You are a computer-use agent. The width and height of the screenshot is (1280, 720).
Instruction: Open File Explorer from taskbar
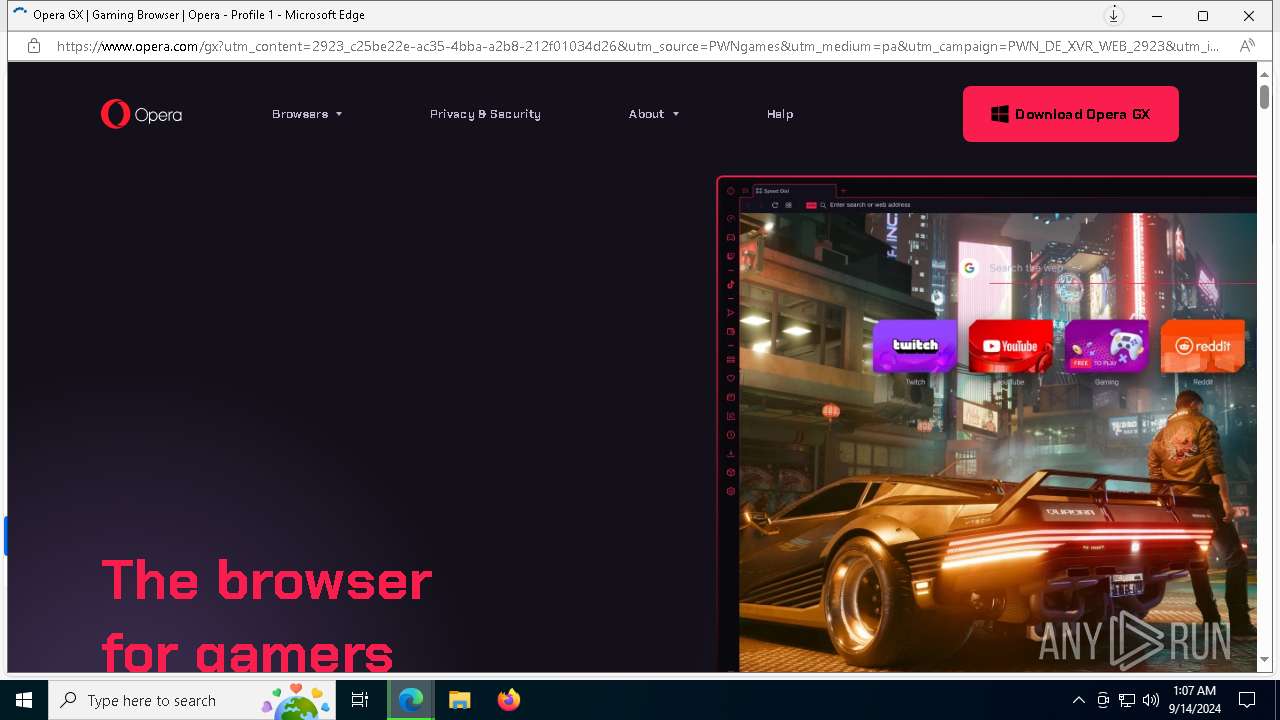459,700
